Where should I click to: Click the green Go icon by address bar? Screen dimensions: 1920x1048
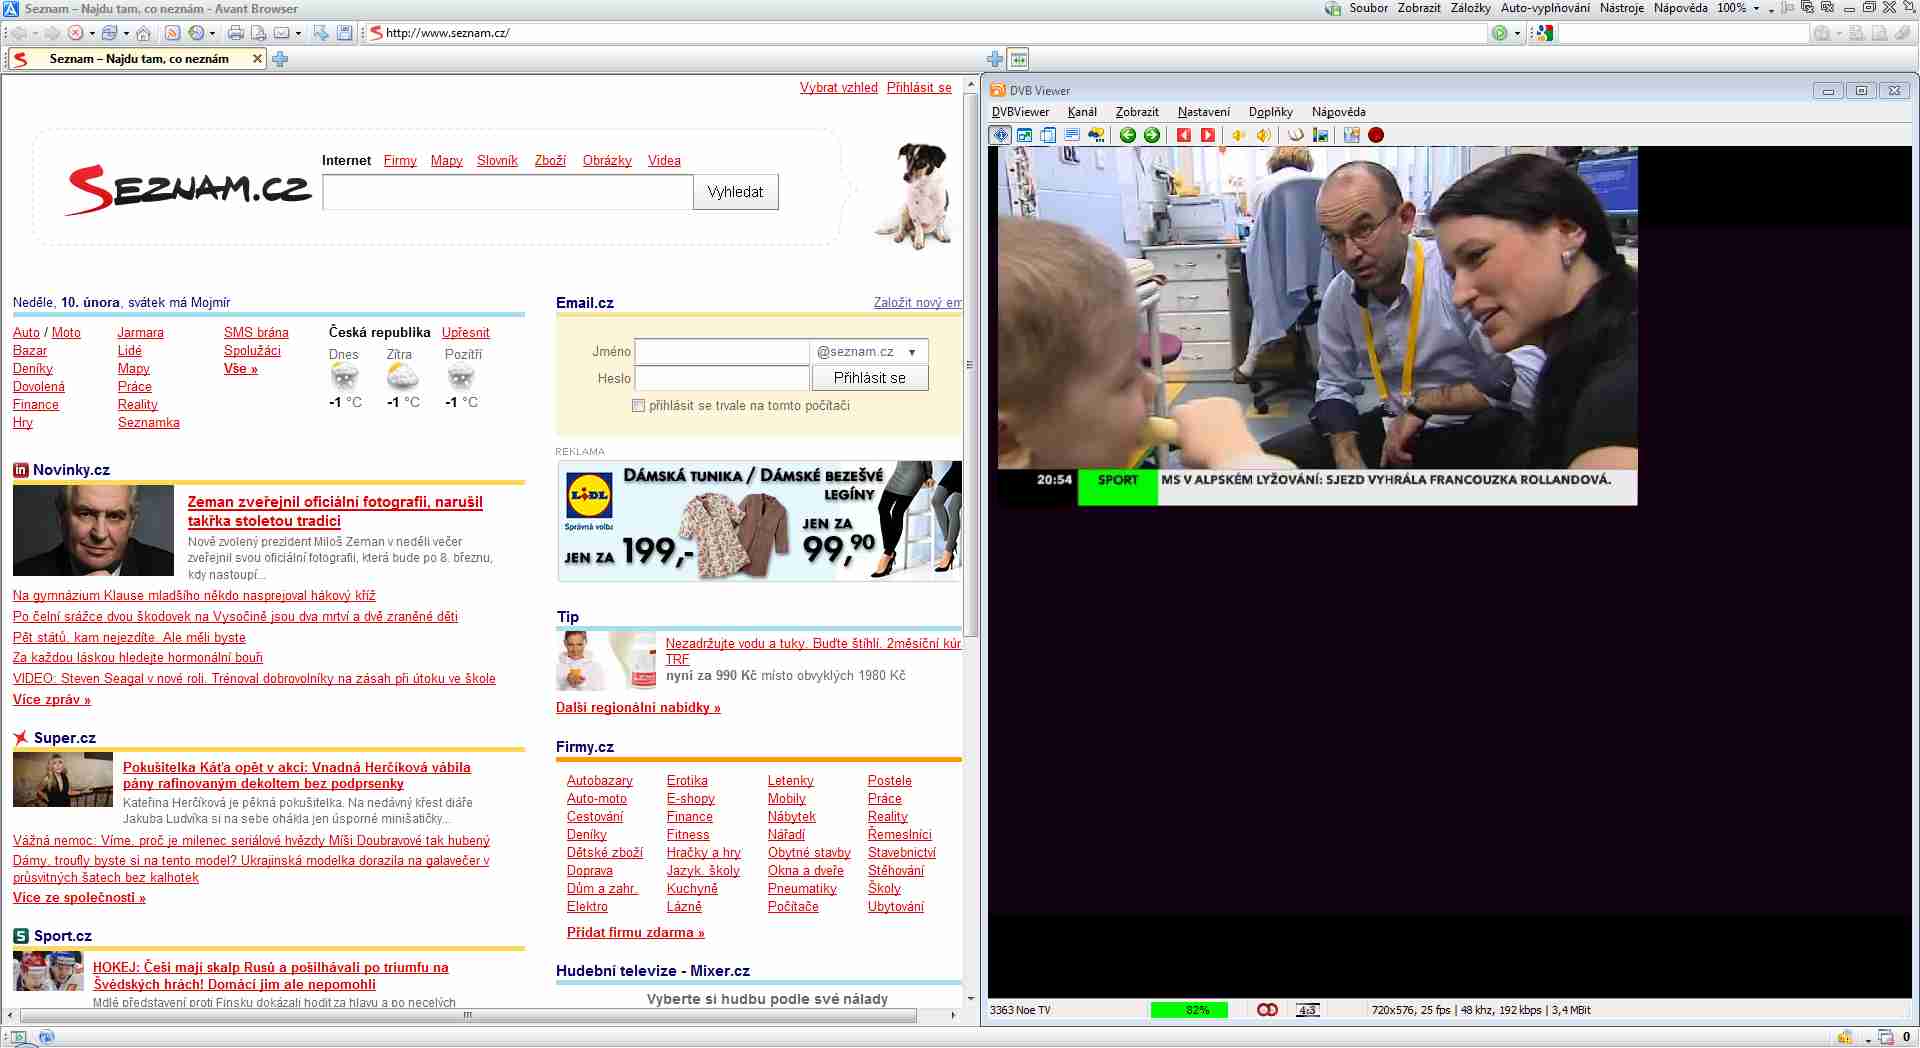click(1499, 33)
